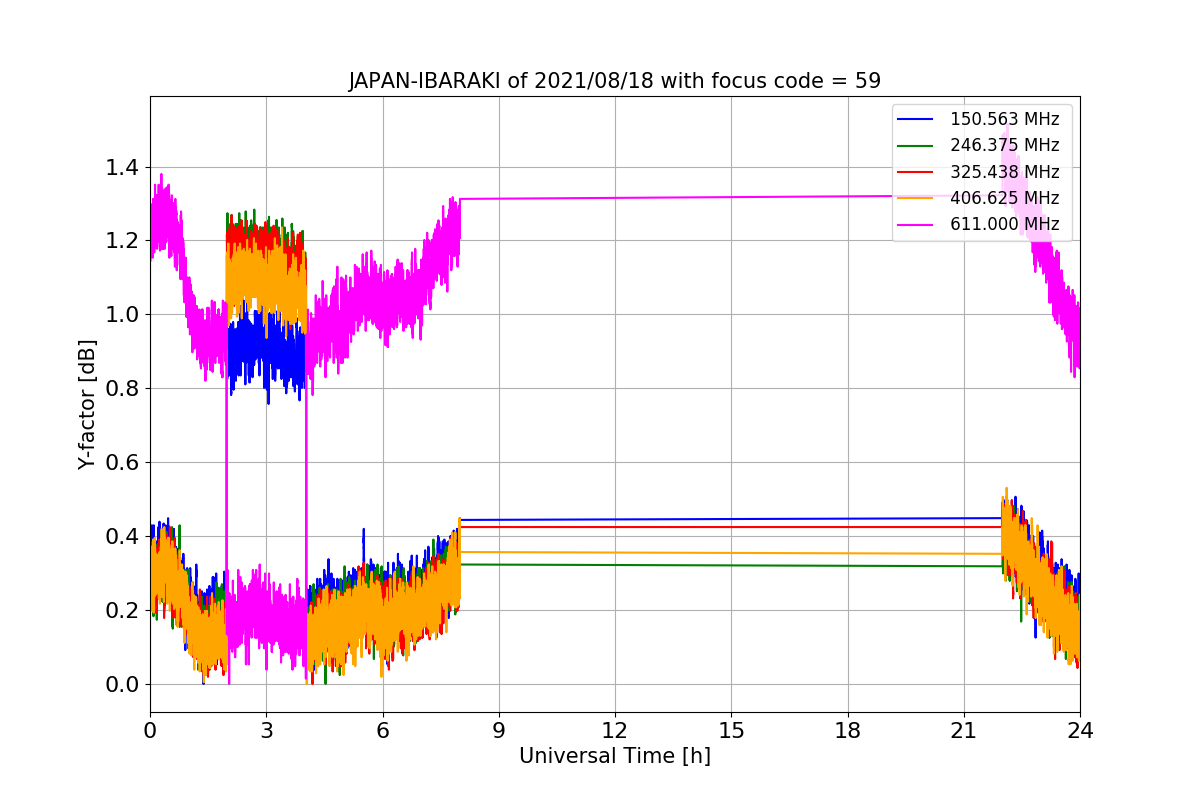Viewport: 1200px width, 800px height.
Task: Select the 406.625 MHz legend label
Action: (1004, 198)
